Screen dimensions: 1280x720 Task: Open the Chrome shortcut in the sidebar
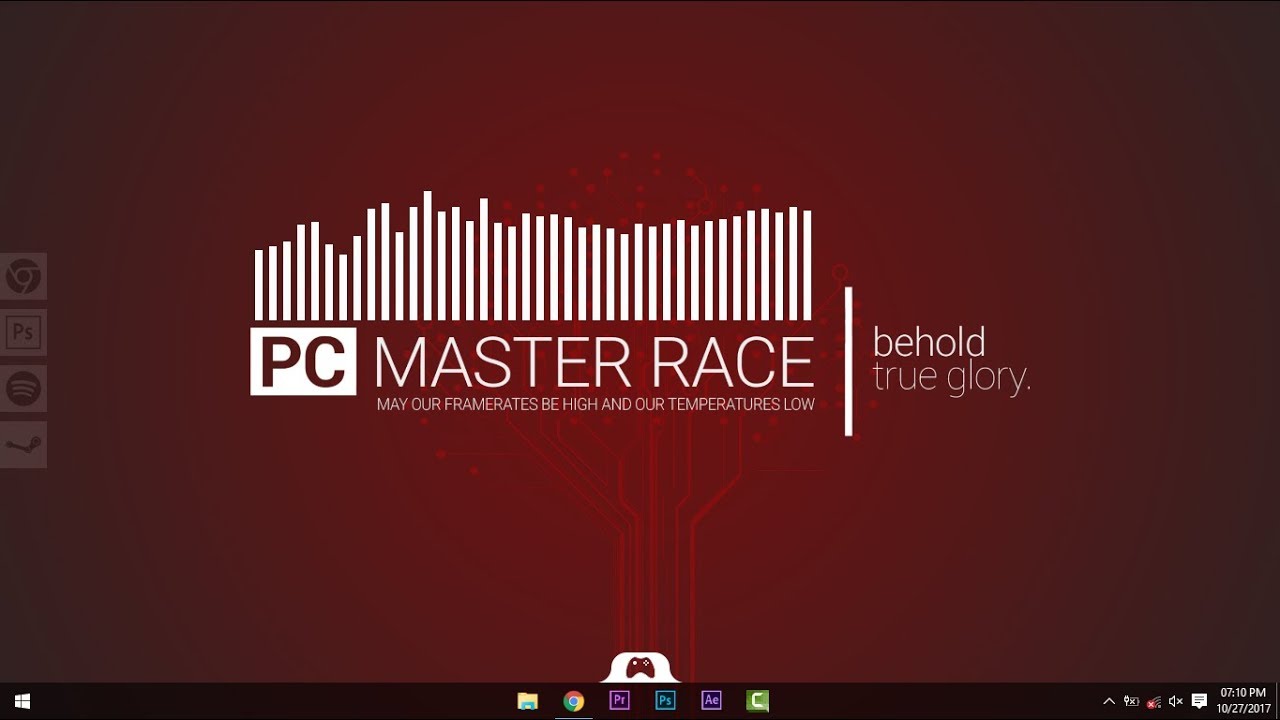click(x=22, y=277)
